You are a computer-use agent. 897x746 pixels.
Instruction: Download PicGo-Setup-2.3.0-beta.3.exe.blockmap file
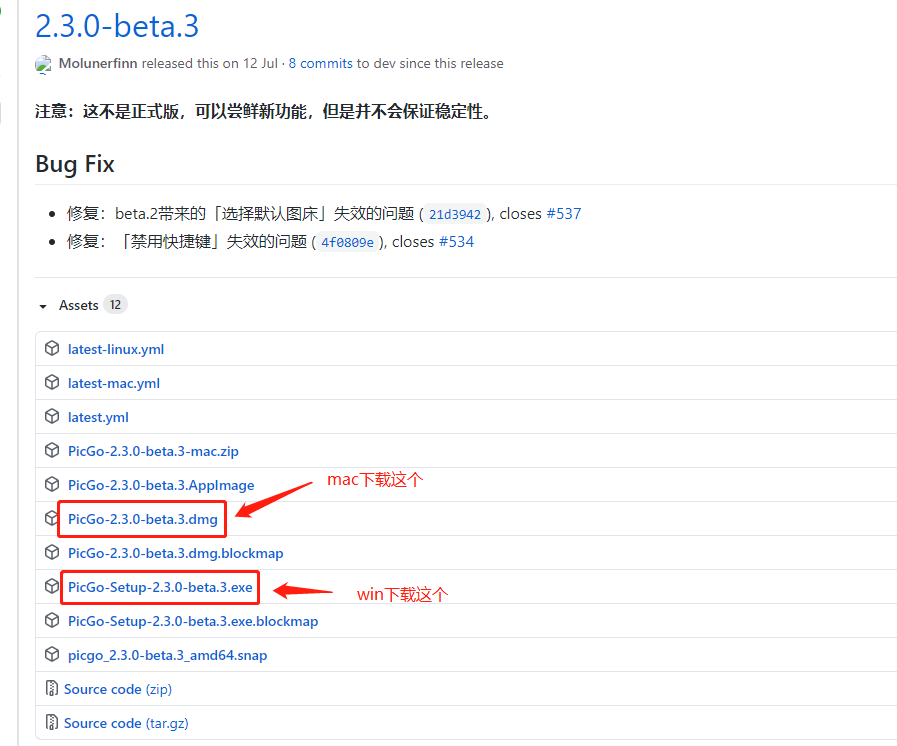coord(193,621)
